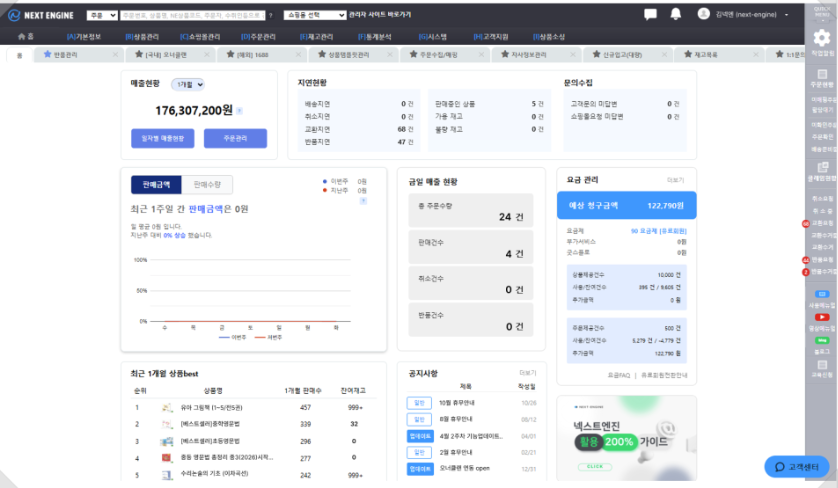Click the info icon beside 176,307,200원

click(x=239, y=111)
